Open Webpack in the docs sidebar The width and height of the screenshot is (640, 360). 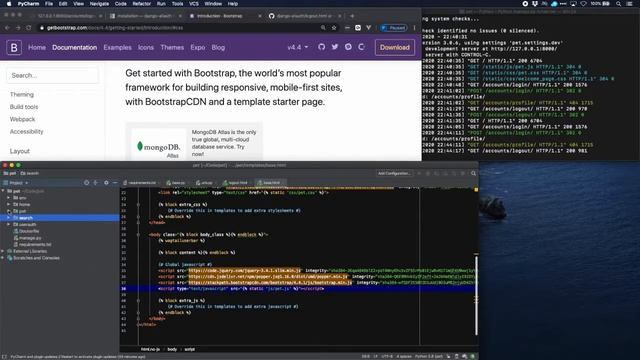click(22, 119)
